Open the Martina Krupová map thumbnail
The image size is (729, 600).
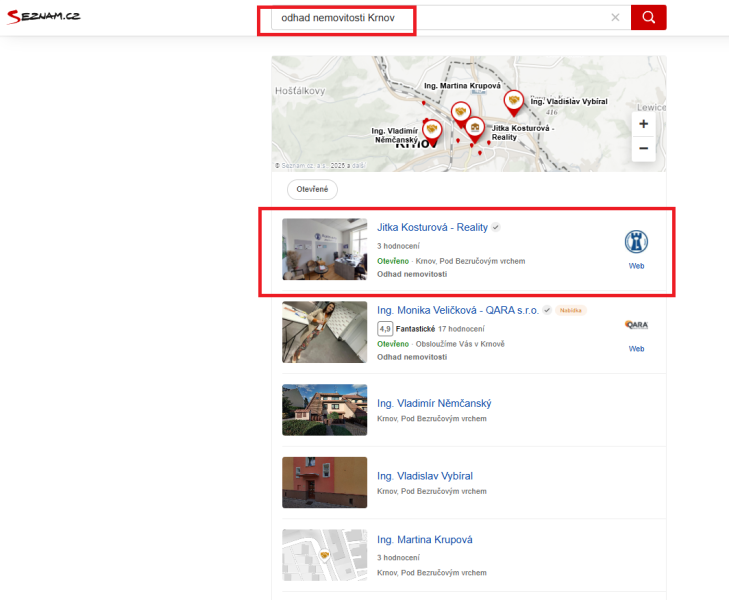point(325,555)
